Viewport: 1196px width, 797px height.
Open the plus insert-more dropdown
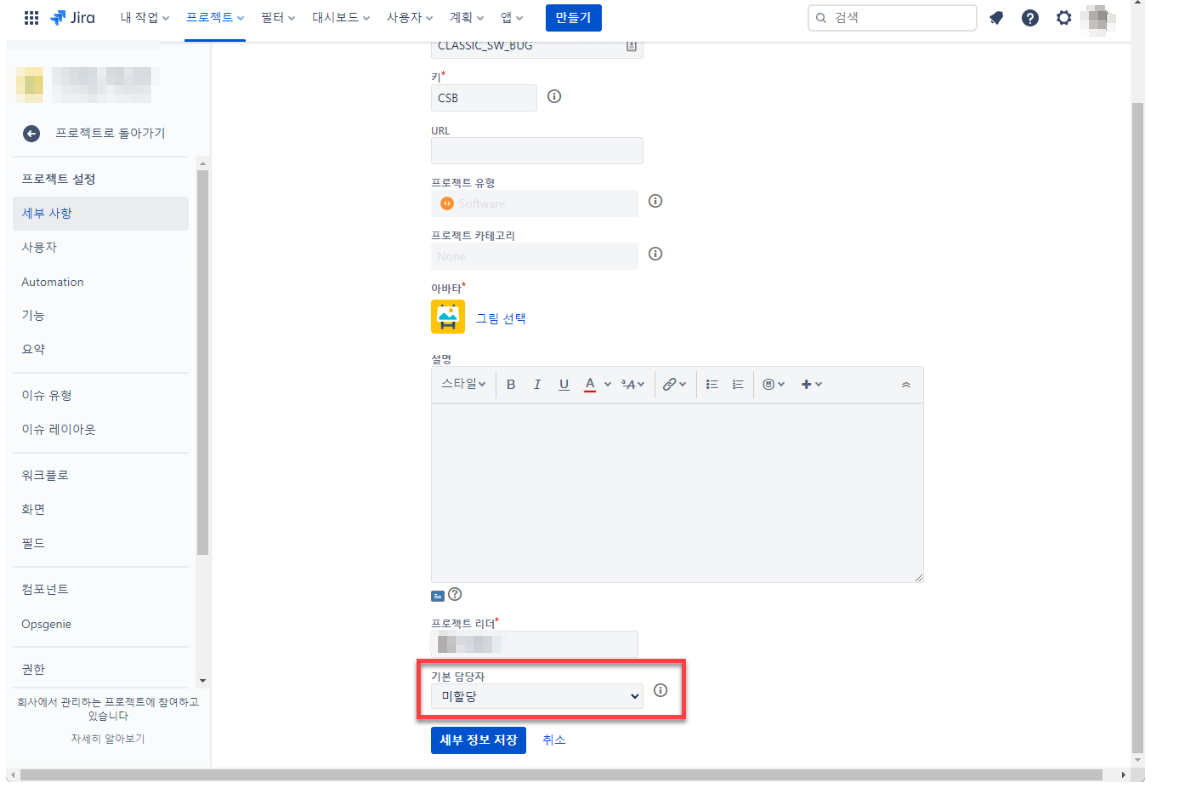(x=812, y=384)
